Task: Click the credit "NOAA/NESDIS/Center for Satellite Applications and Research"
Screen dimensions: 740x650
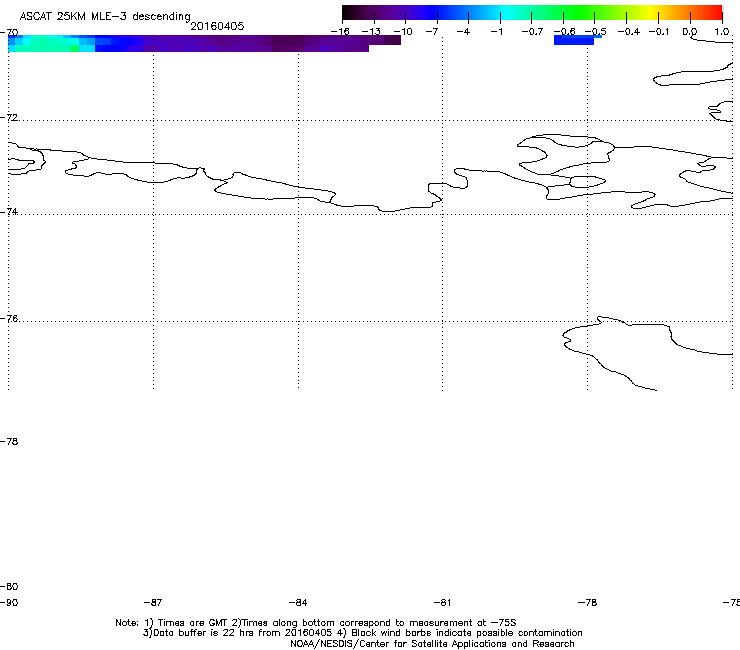Action: (x=432, y=643)
